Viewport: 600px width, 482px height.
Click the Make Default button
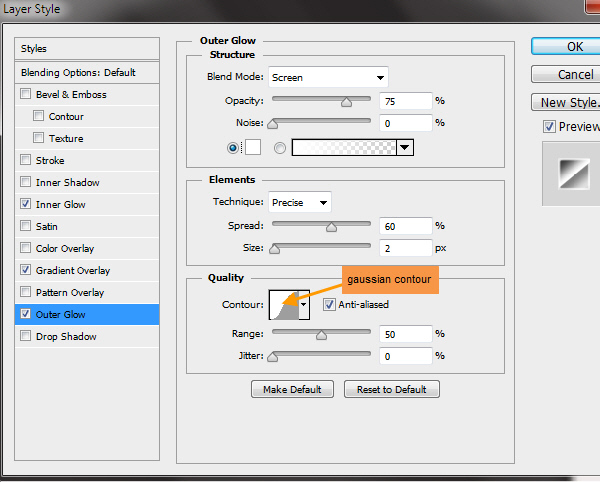(293, 389)
